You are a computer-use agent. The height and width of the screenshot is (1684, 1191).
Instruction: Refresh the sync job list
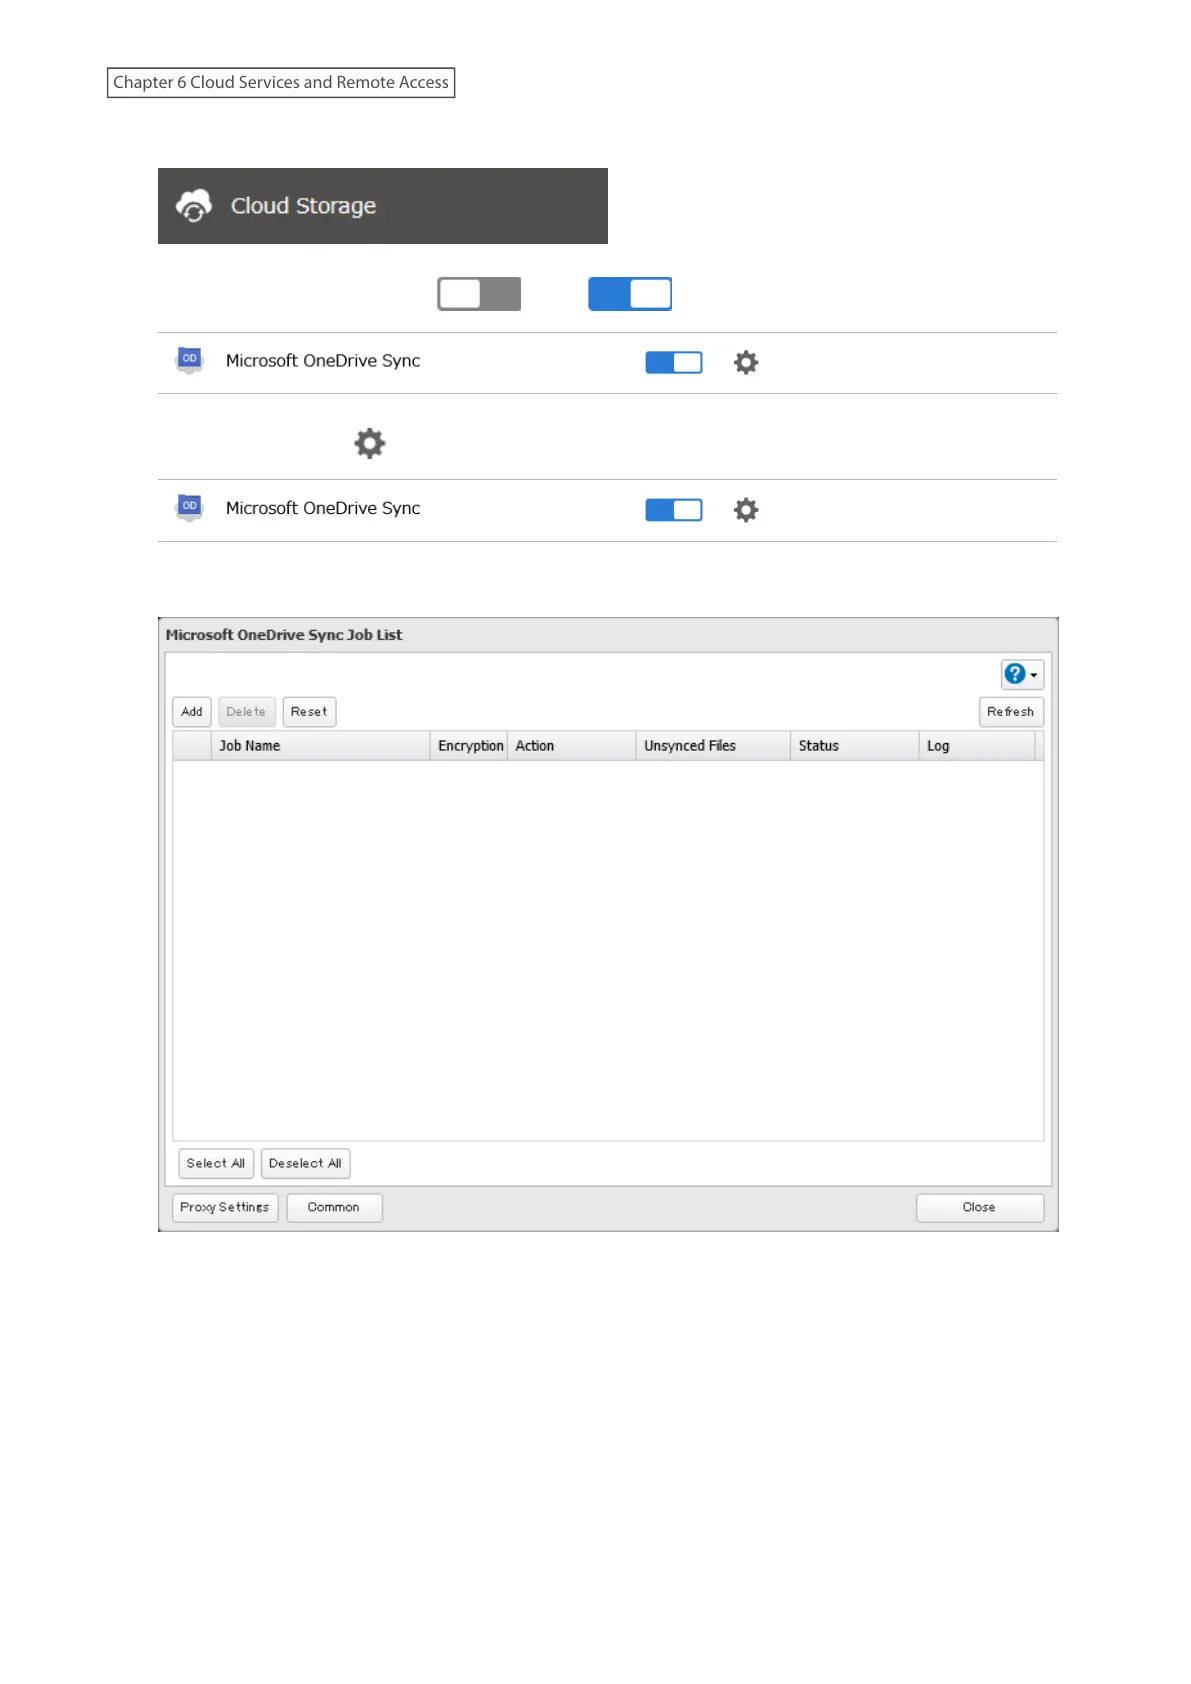(x=1011, y=712)
